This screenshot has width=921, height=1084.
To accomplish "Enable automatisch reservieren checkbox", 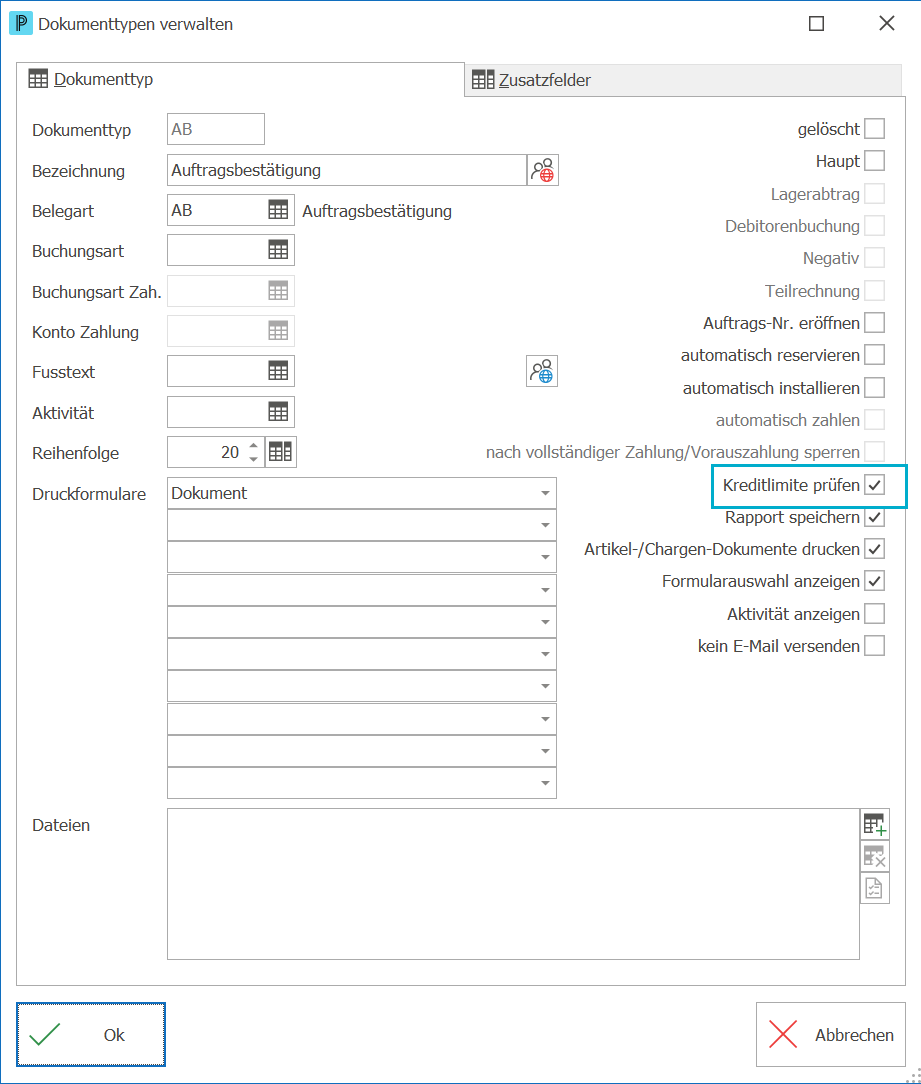I will pyautogui.click(x=875, y=355).
